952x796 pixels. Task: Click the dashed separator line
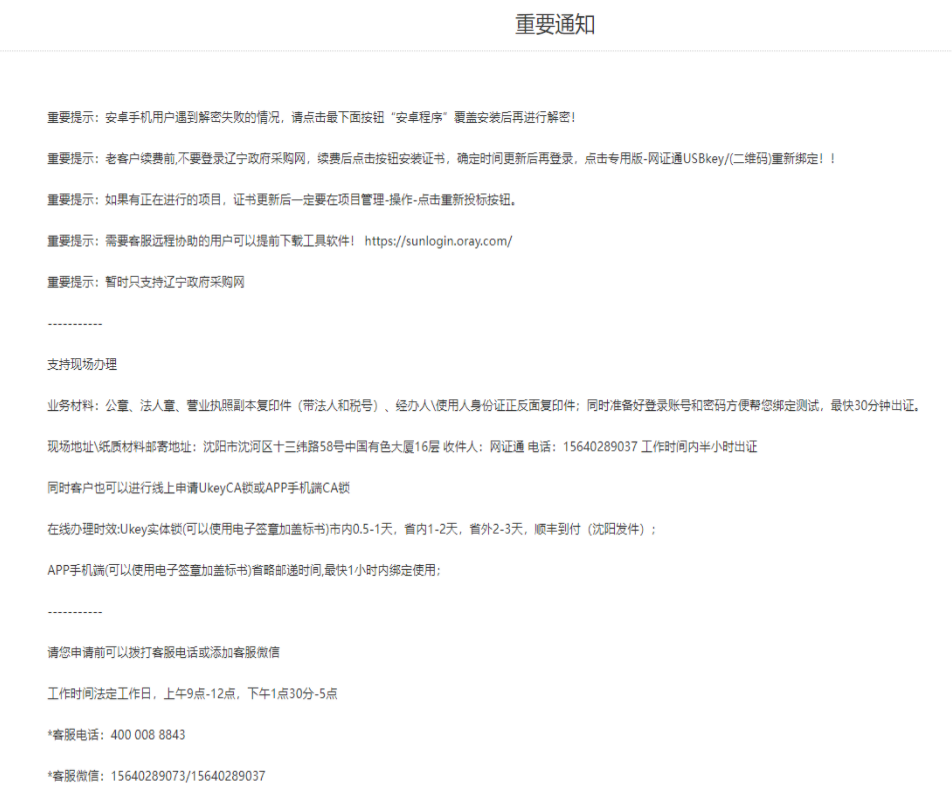pos(72,323)
